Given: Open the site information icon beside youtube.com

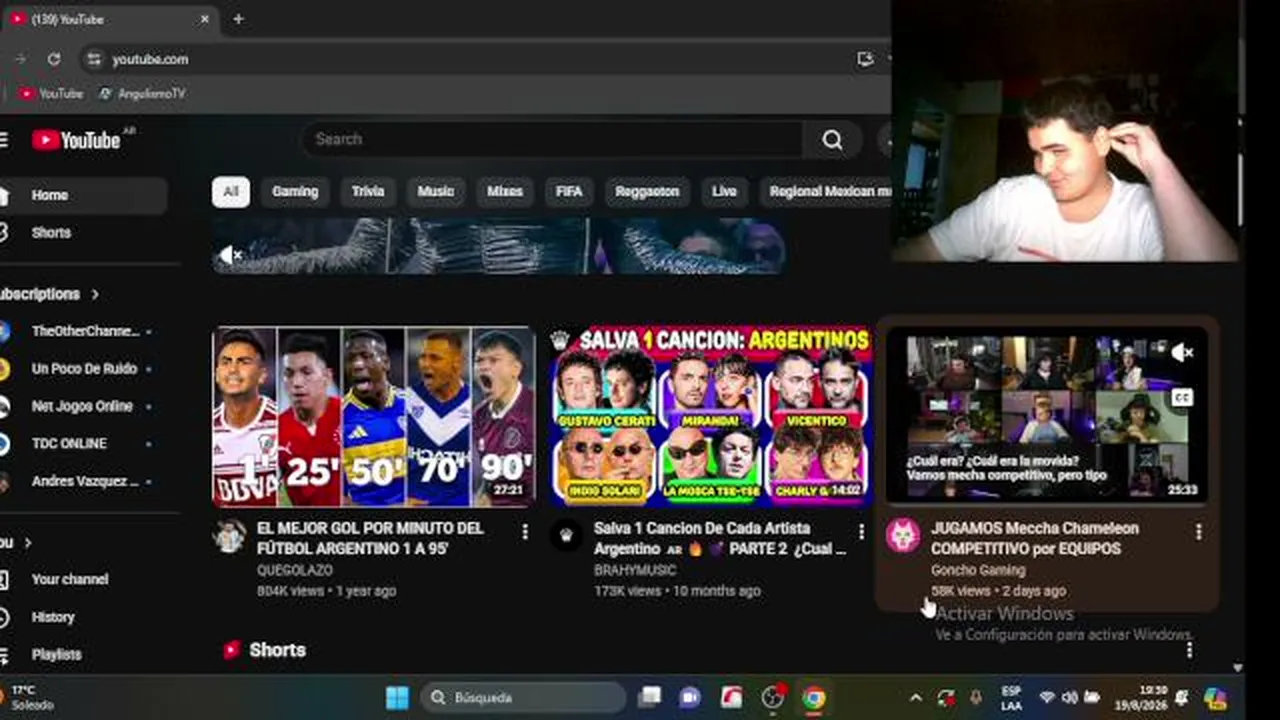Looking at the screenshot, I should [x=94, y=59].
